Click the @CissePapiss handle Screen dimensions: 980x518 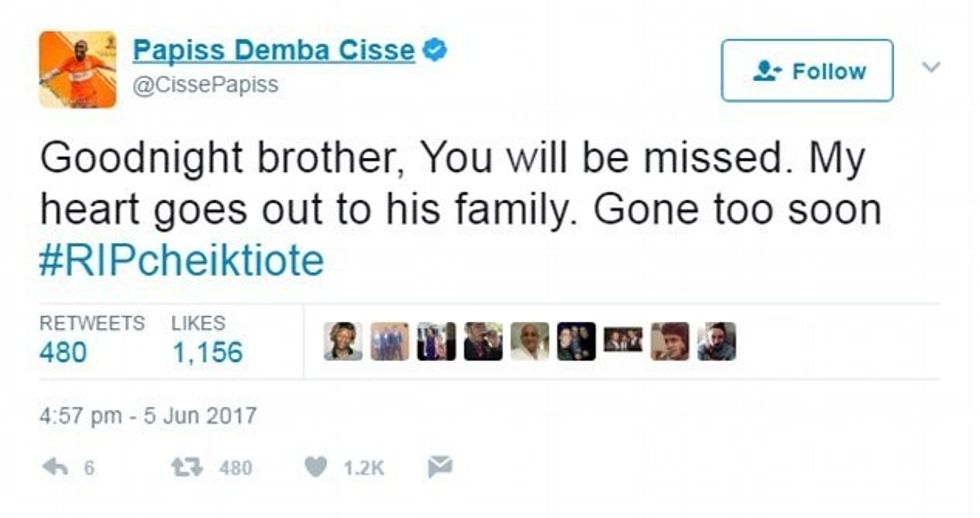click(x=205, y=85)
